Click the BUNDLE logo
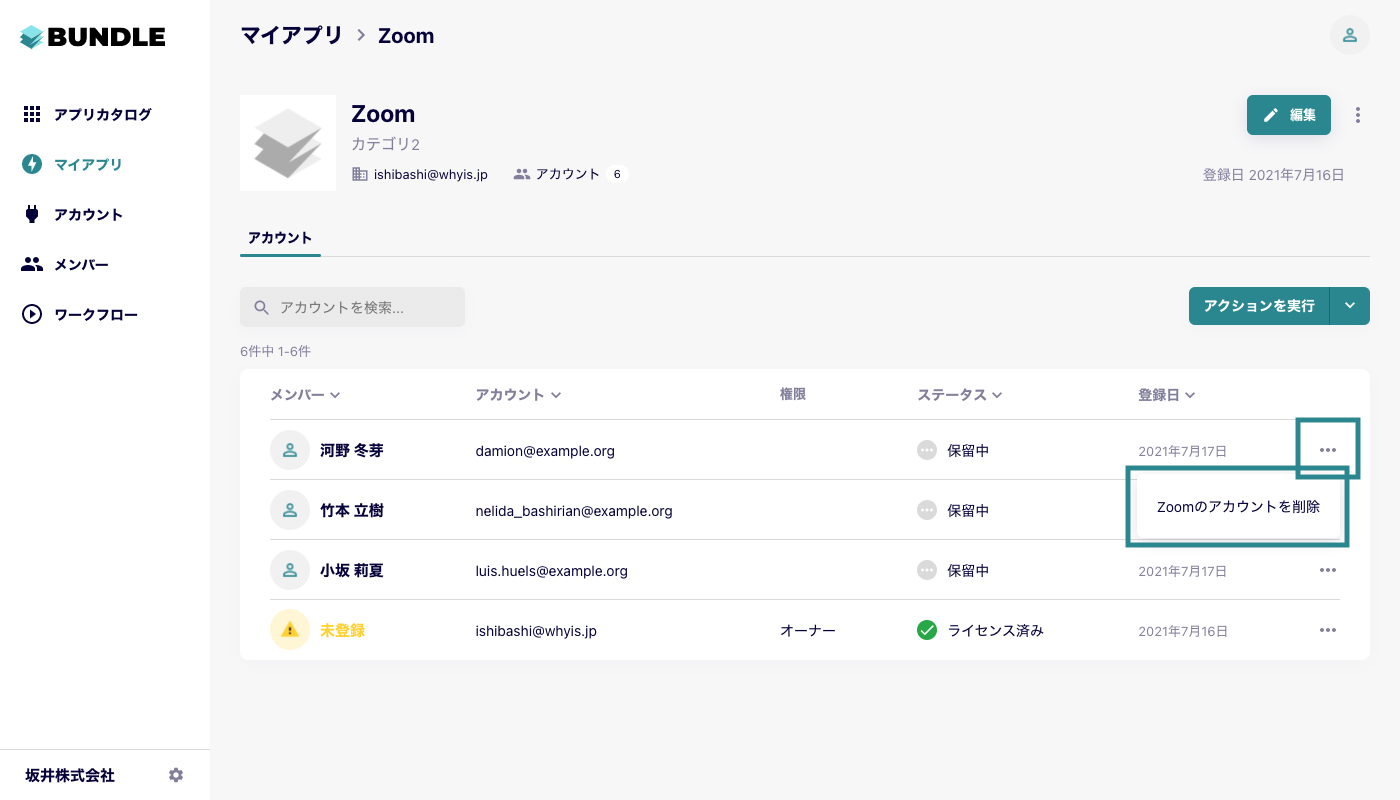Screen dimensions: 1400x800 pos(93,37)
